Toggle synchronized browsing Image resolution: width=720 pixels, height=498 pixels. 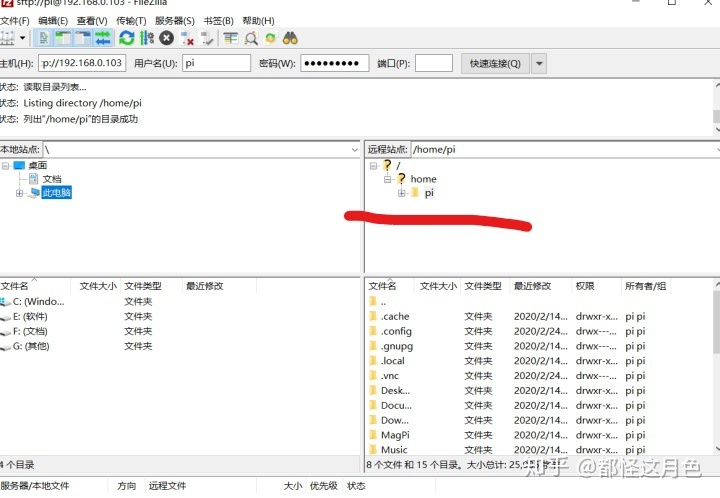tap(270, 38)
